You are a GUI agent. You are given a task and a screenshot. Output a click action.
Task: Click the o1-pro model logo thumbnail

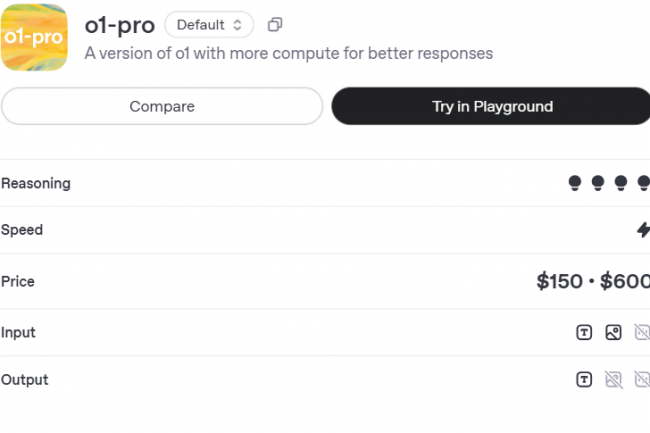pyautogui.click(x=34, y=37)
